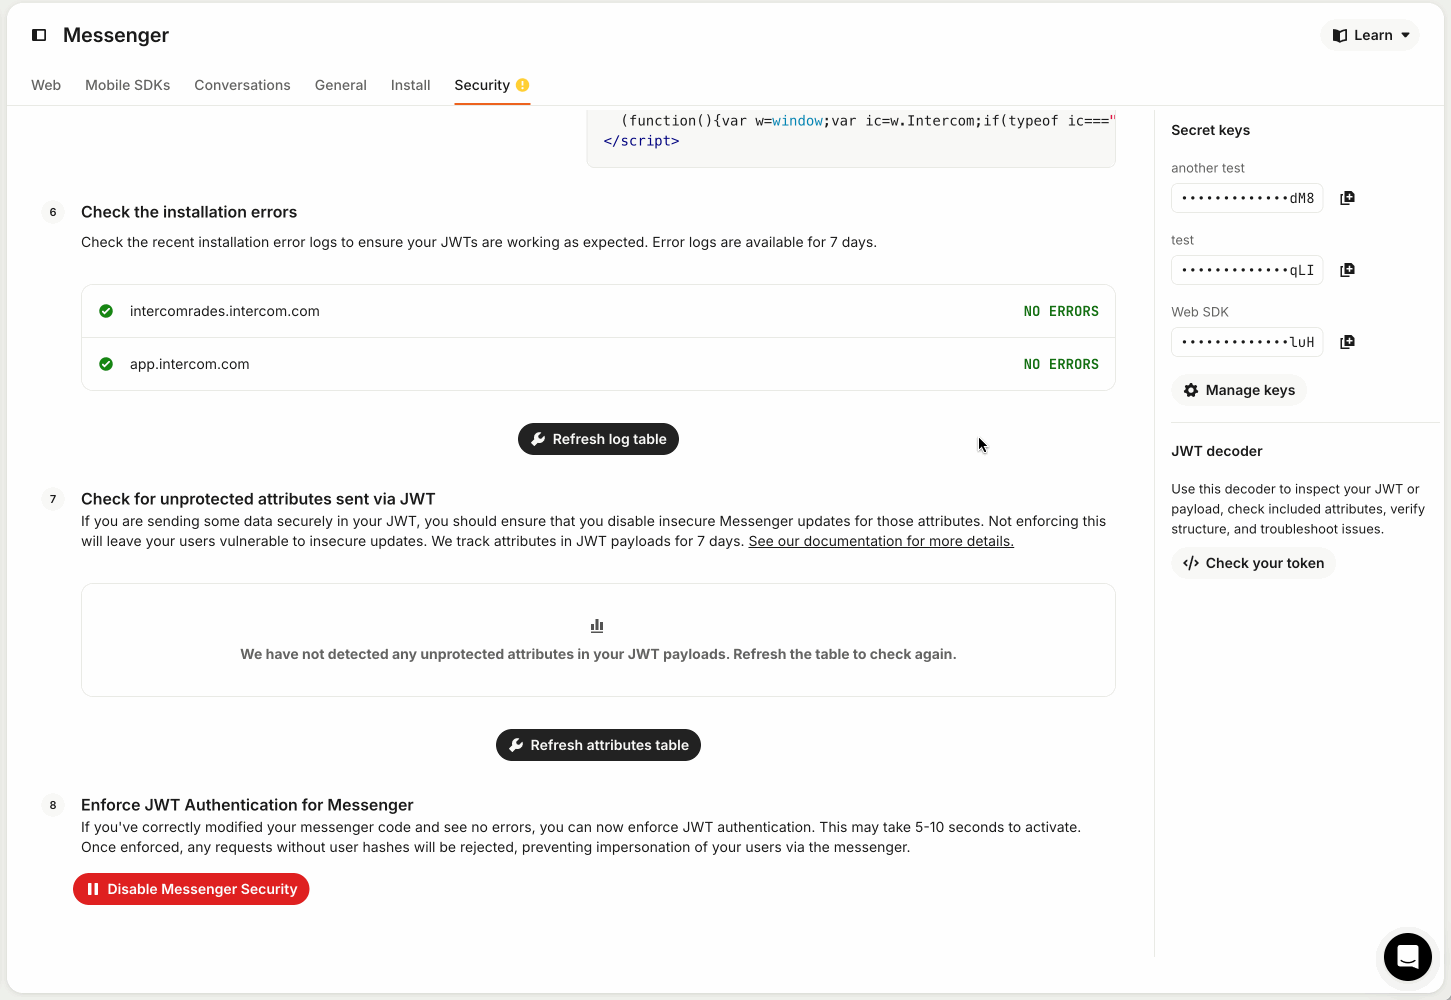The width and height of the screenshot is (1451, 1000).
Task: Copy the 'another test' secret key
Action: pos(1347,198)
